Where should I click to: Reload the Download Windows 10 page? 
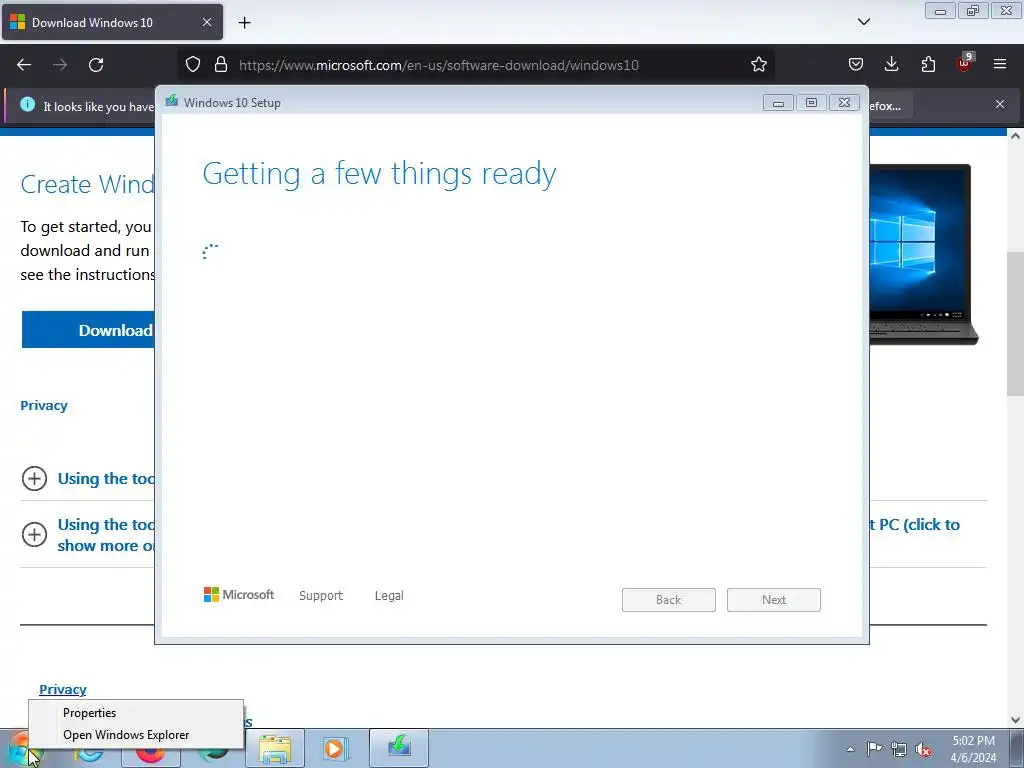[96, 65]
